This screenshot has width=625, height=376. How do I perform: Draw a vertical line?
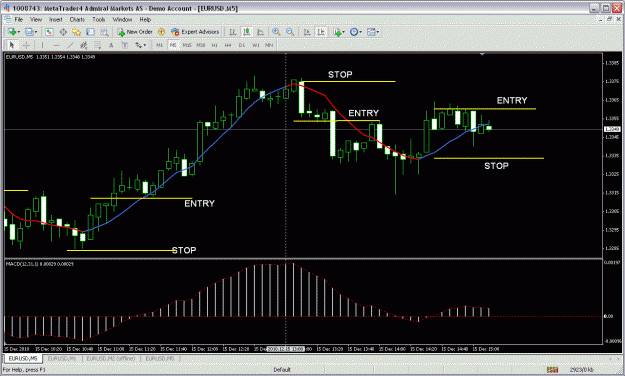[42, 45]
